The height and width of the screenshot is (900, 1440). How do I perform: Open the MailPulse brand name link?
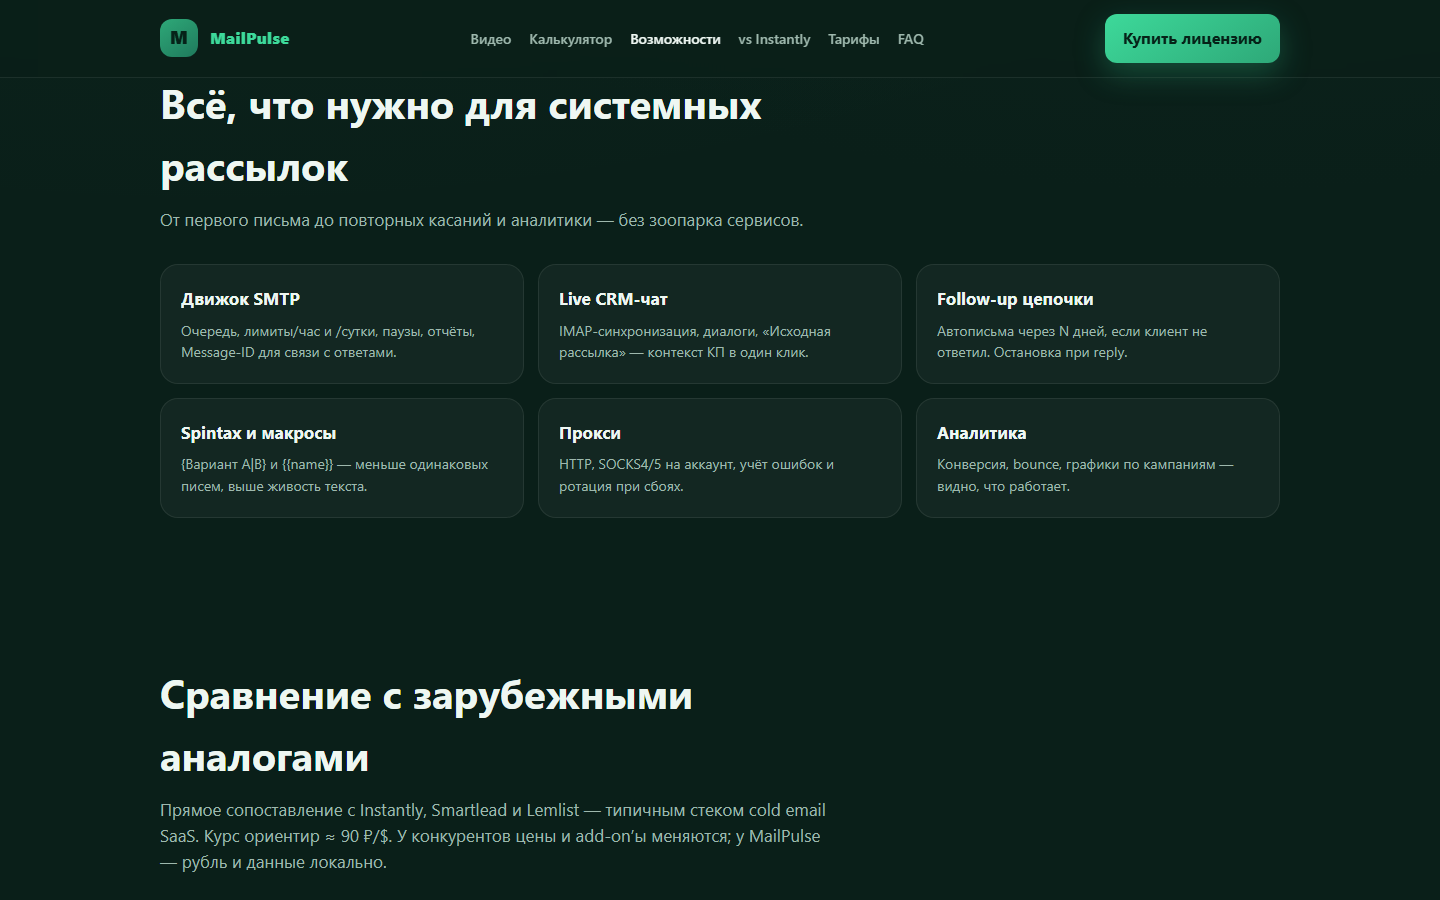click(x=249, y=38)
